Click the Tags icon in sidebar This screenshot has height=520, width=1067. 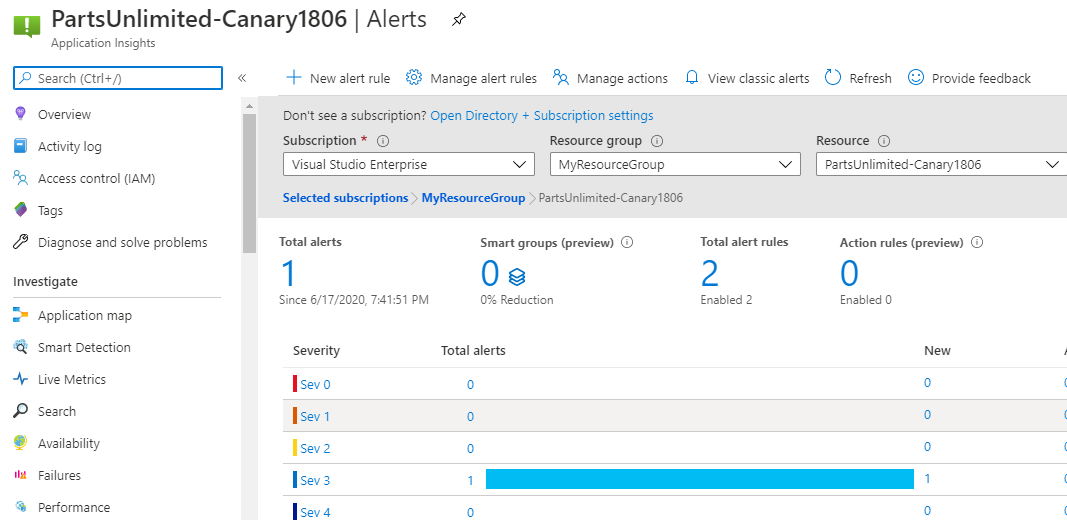coord(20,210)
